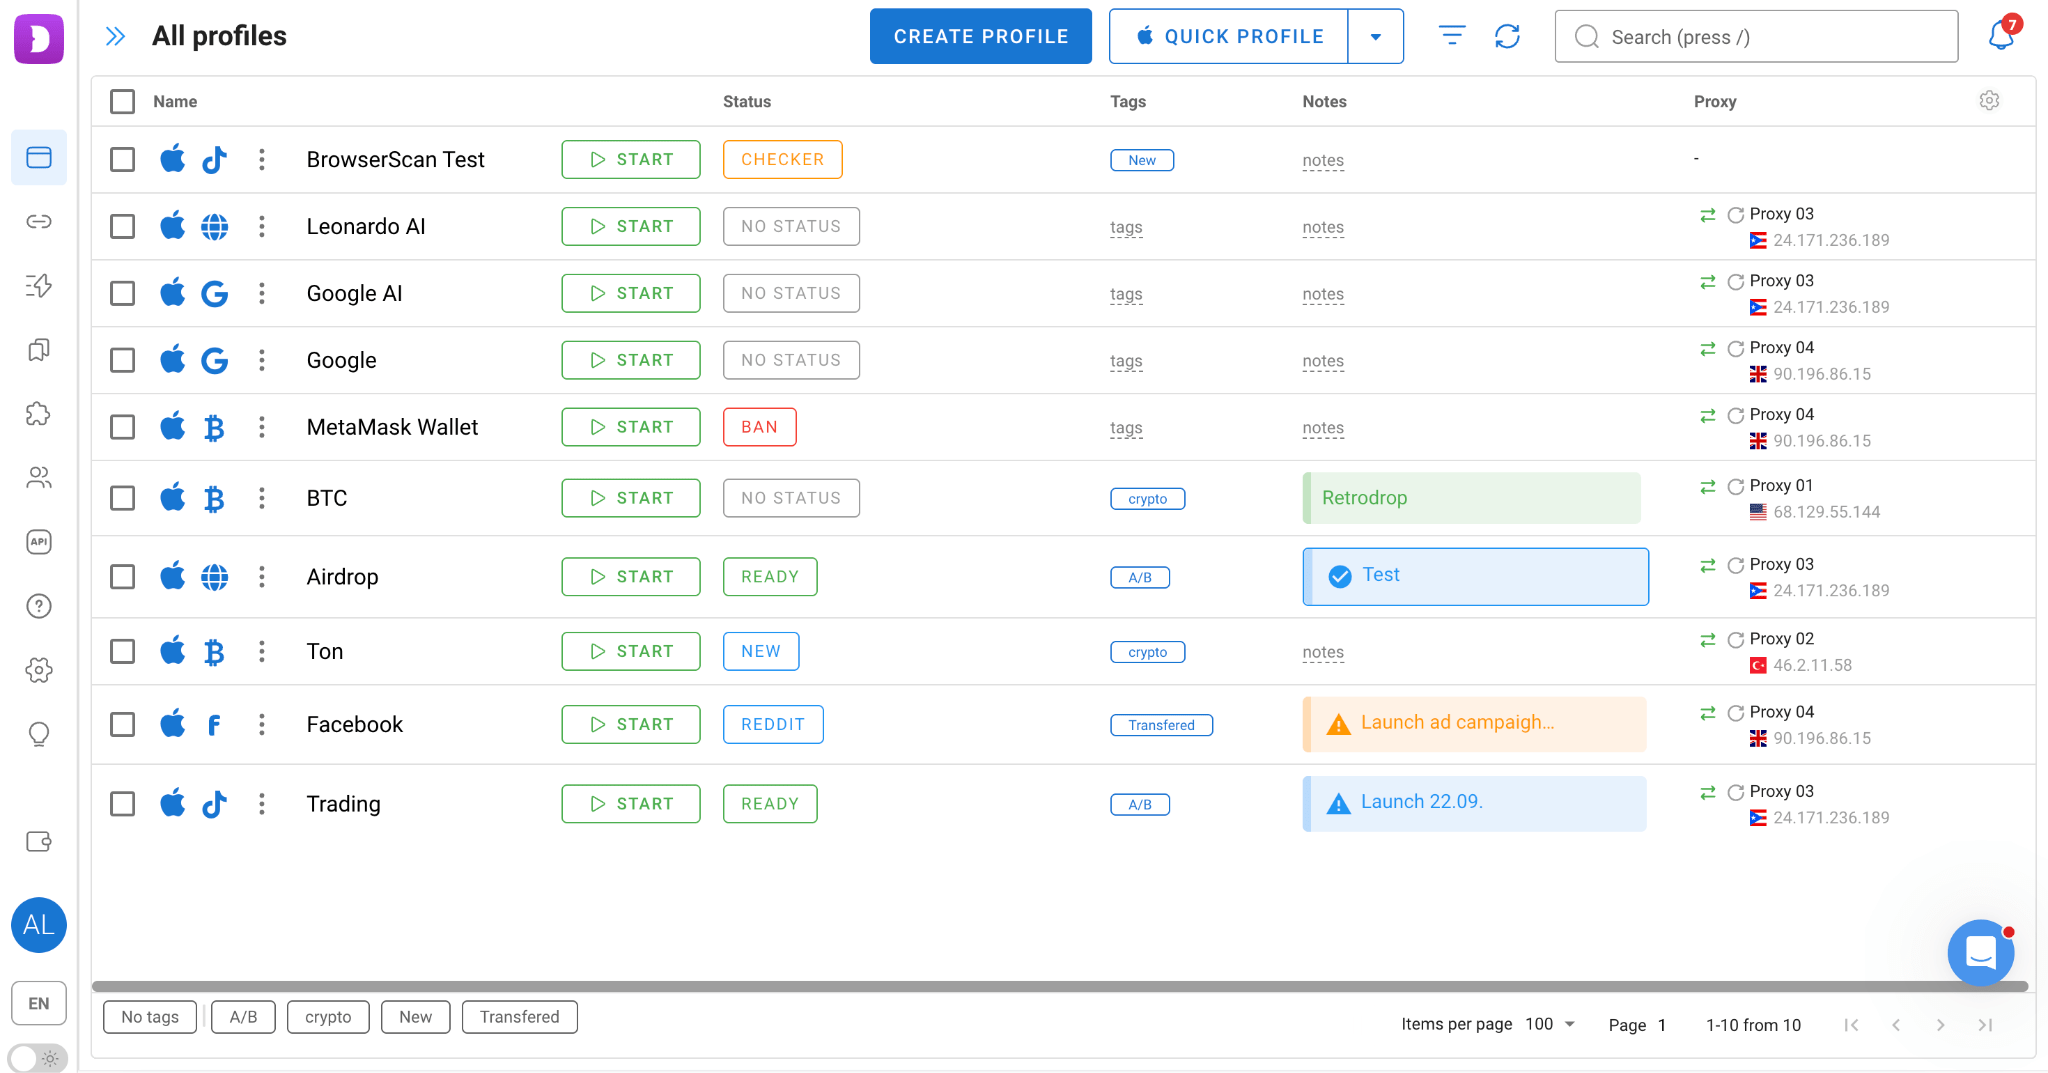
Task: Start the Facebook profile
Action: 631,724
